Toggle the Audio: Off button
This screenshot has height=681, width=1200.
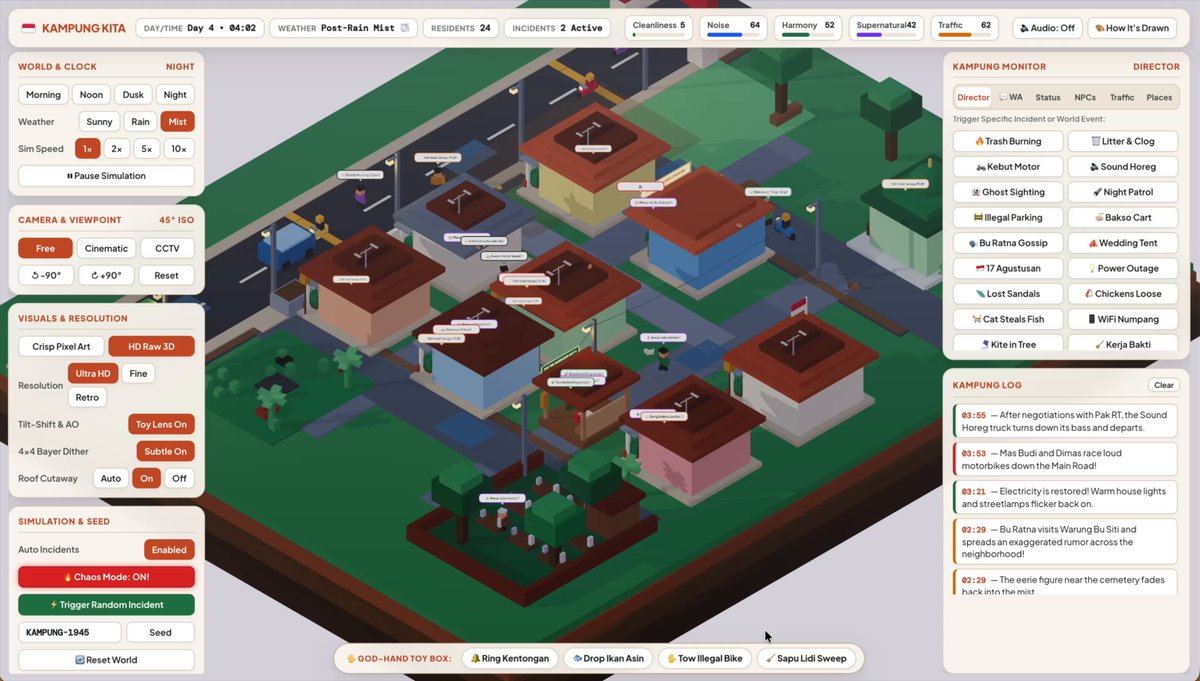coord(1047,28)
